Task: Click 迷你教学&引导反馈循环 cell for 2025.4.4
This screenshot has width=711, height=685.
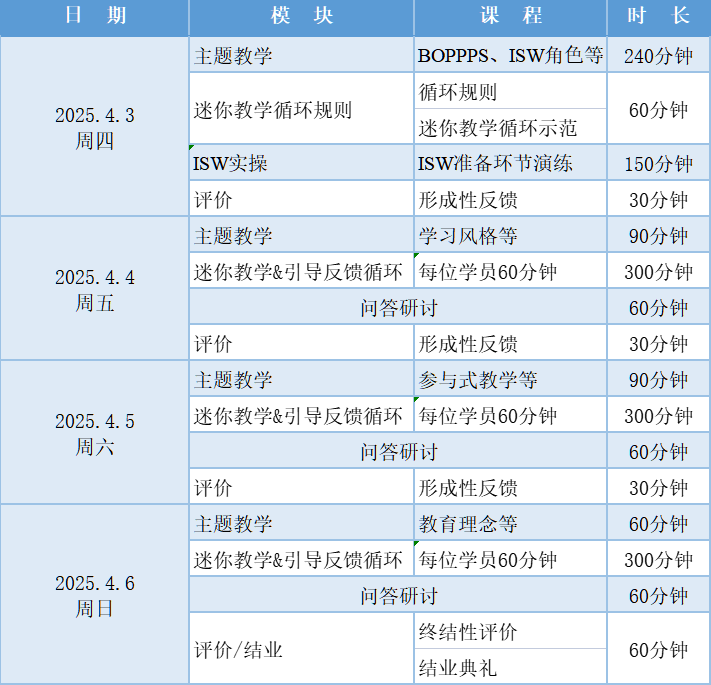Action: 302,270
